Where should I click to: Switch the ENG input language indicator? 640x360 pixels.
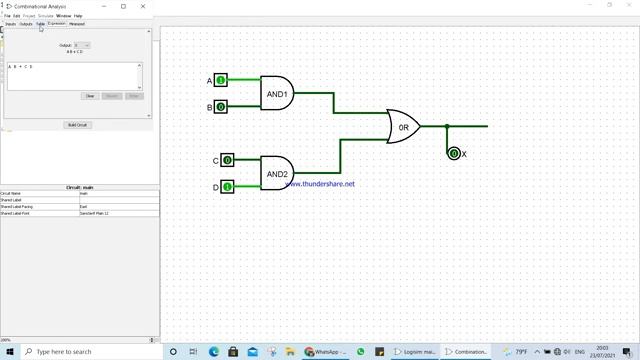coord(580,351)
